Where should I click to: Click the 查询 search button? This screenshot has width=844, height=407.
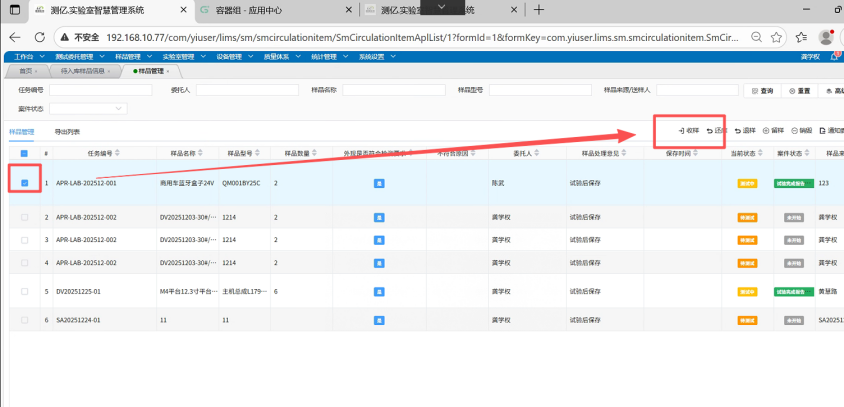pos(762,91)
